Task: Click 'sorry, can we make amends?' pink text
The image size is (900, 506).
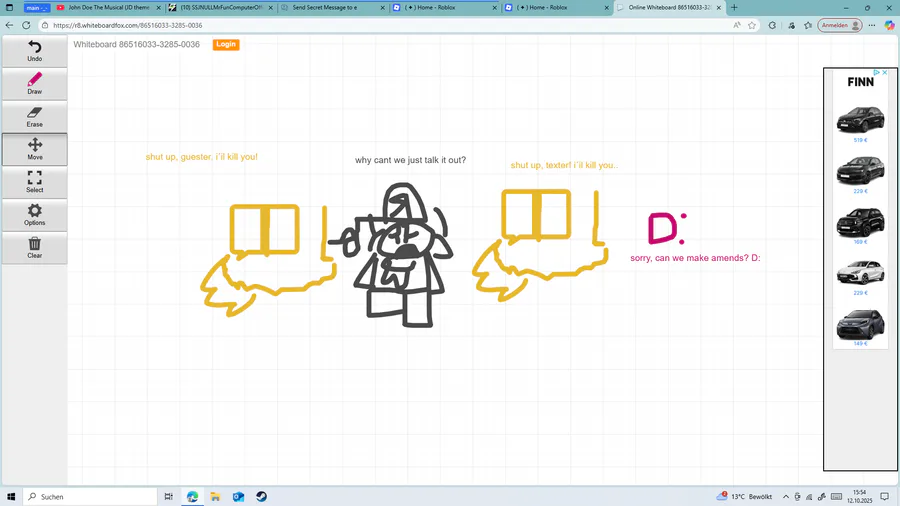Action: coord(695,258)
